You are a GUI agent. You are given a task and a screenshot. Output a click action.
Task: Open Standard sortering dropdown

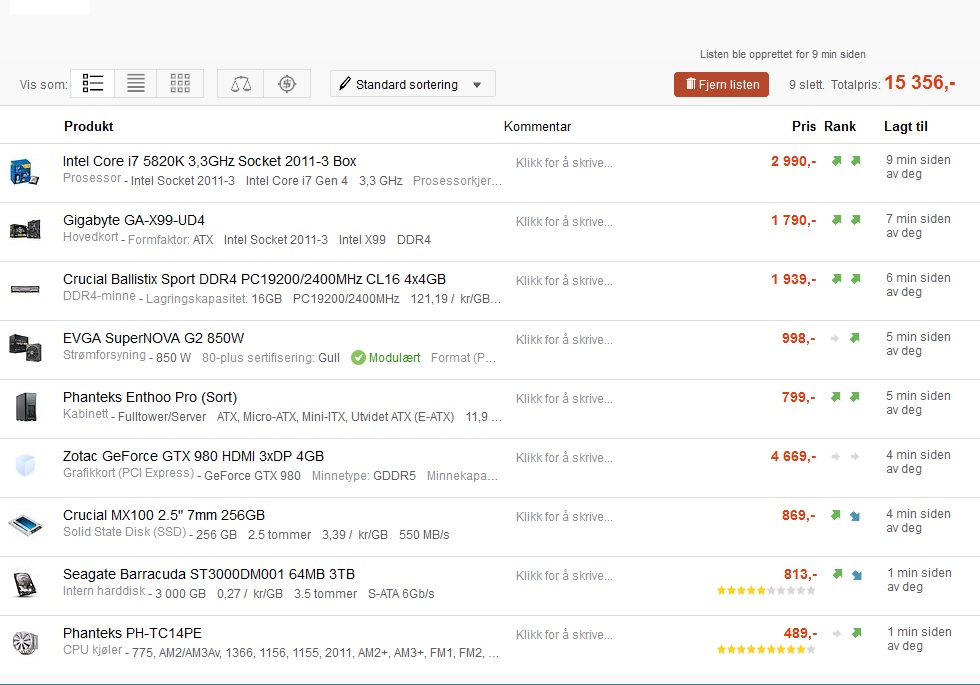point(412,84)
